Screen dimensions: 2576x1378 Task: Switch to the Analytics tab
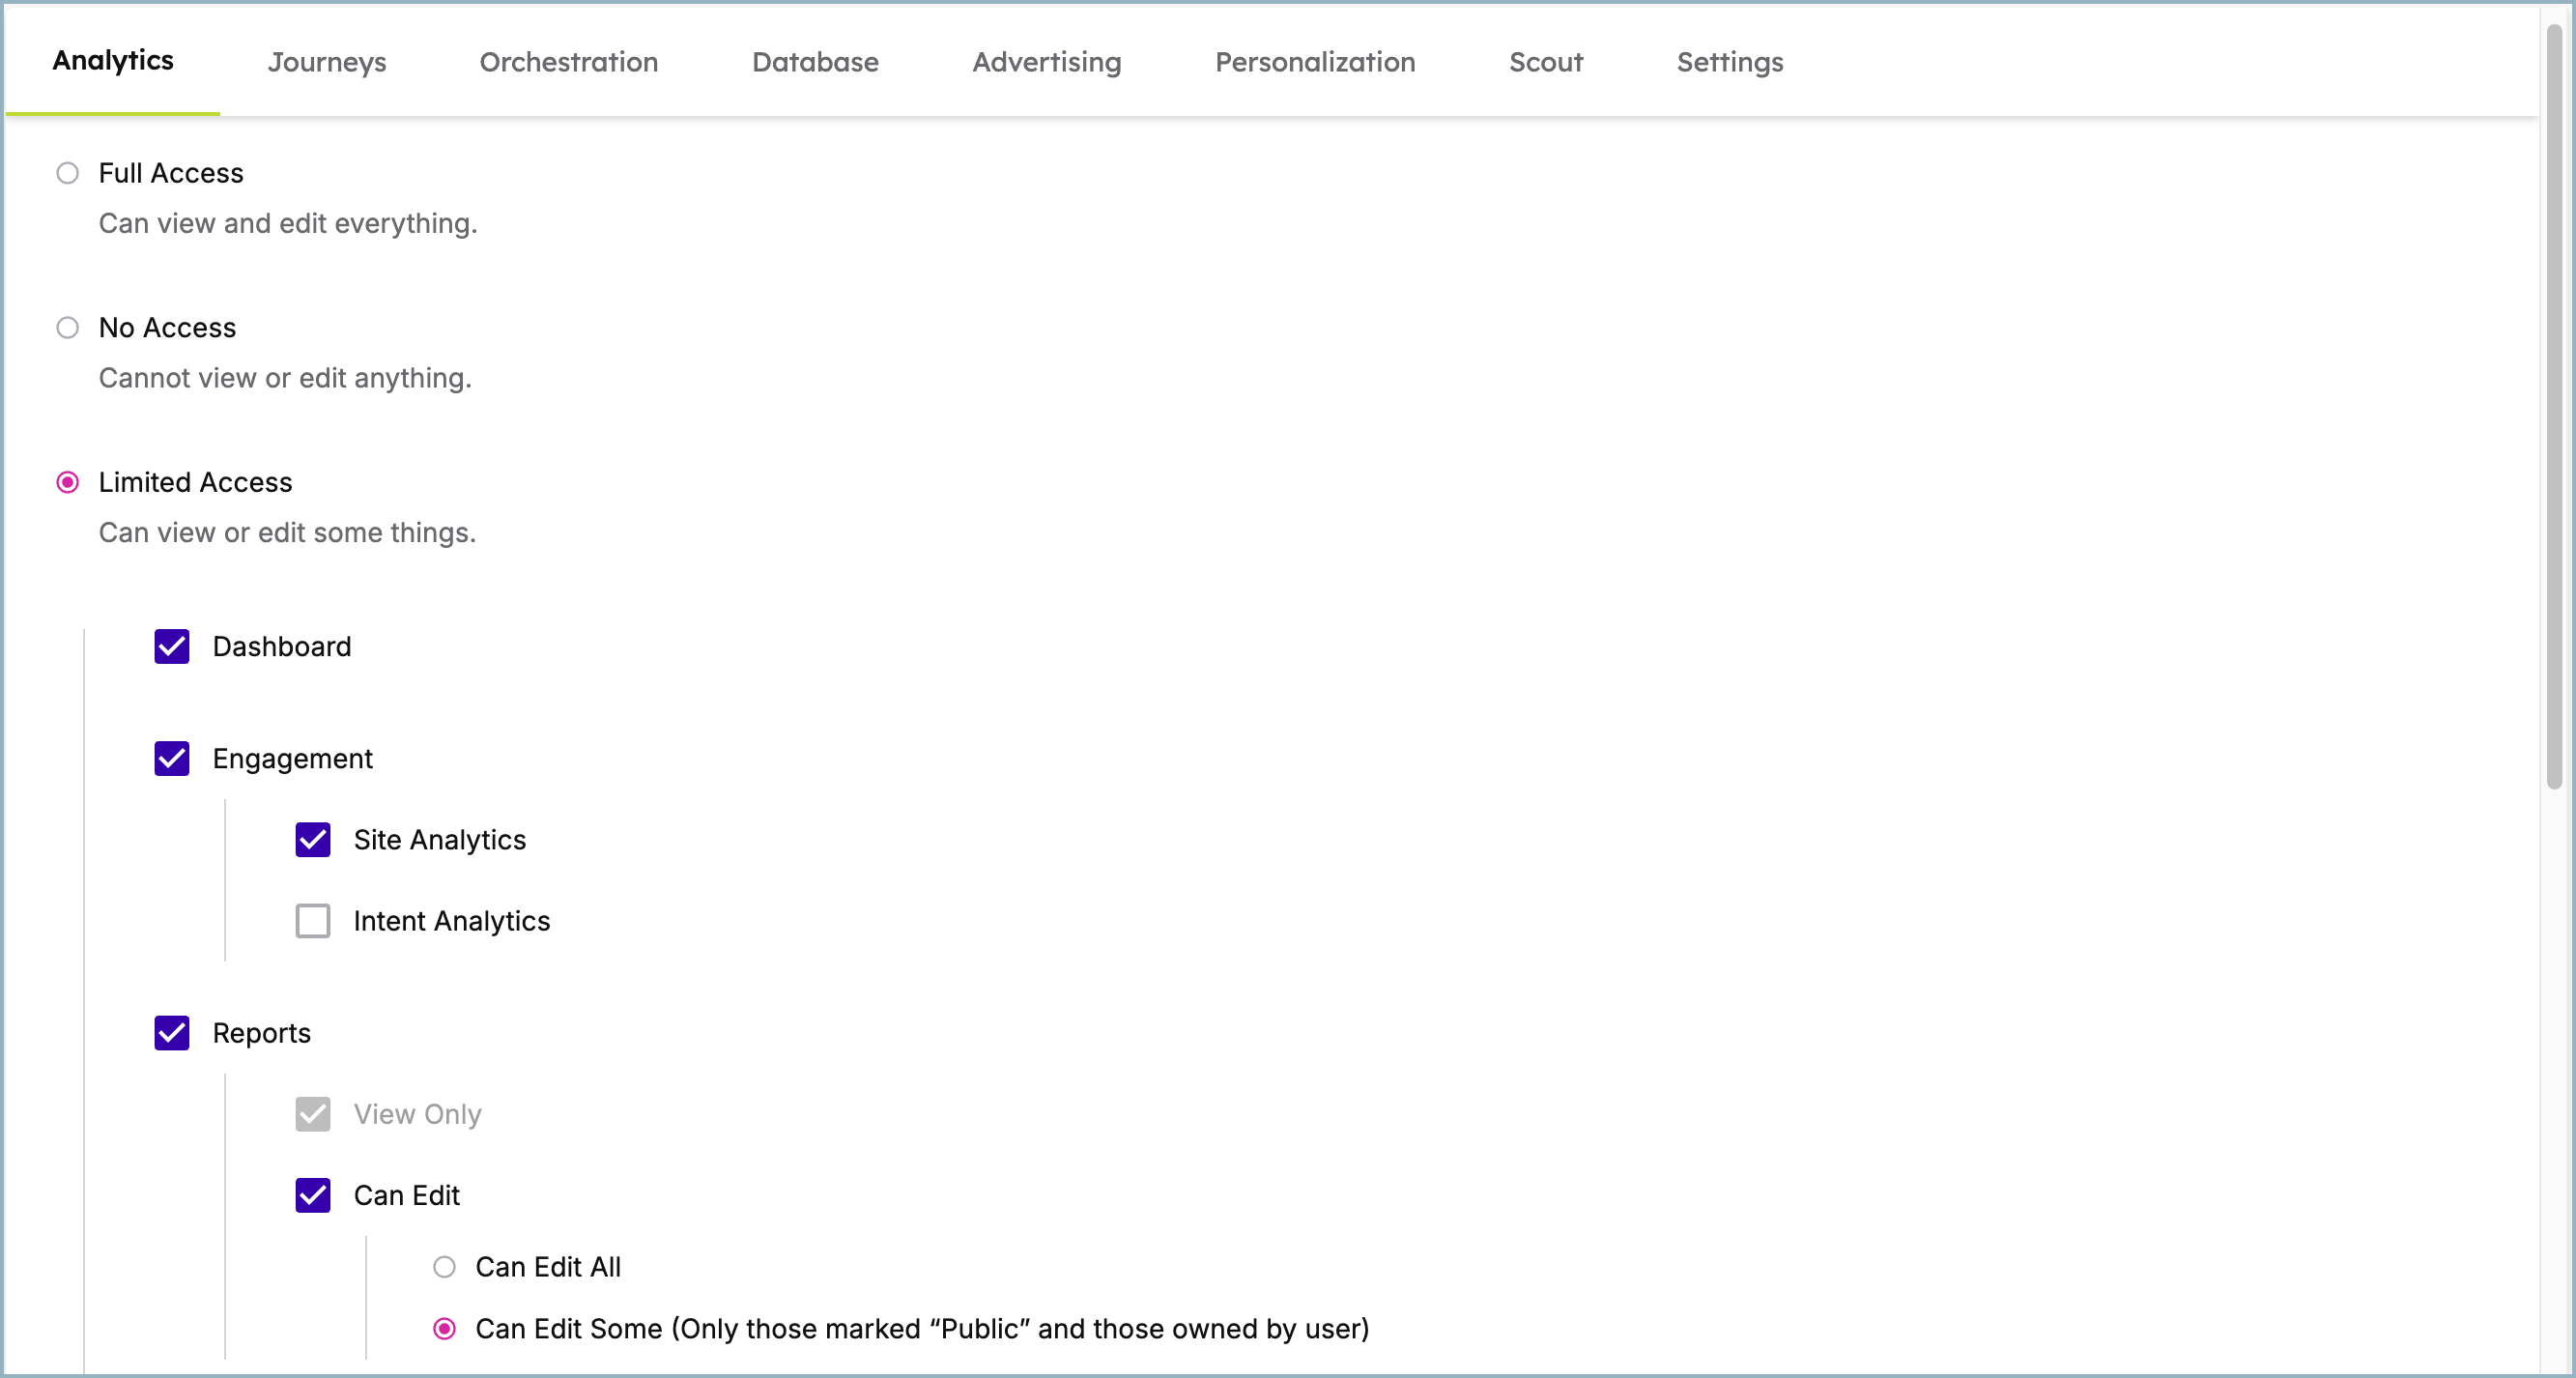113,61
